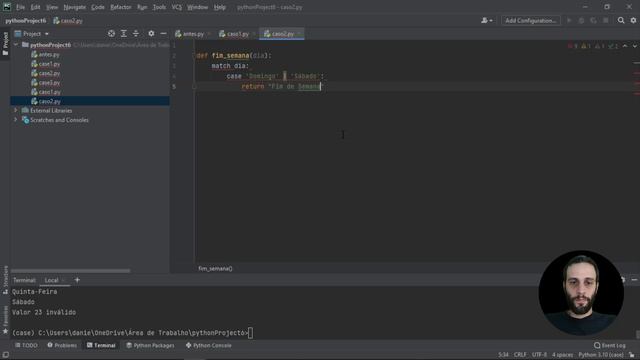This screenshot has width=640, height=360.
Task: Open the line 5 fold marker in the gutter
Action: [194, 87]
